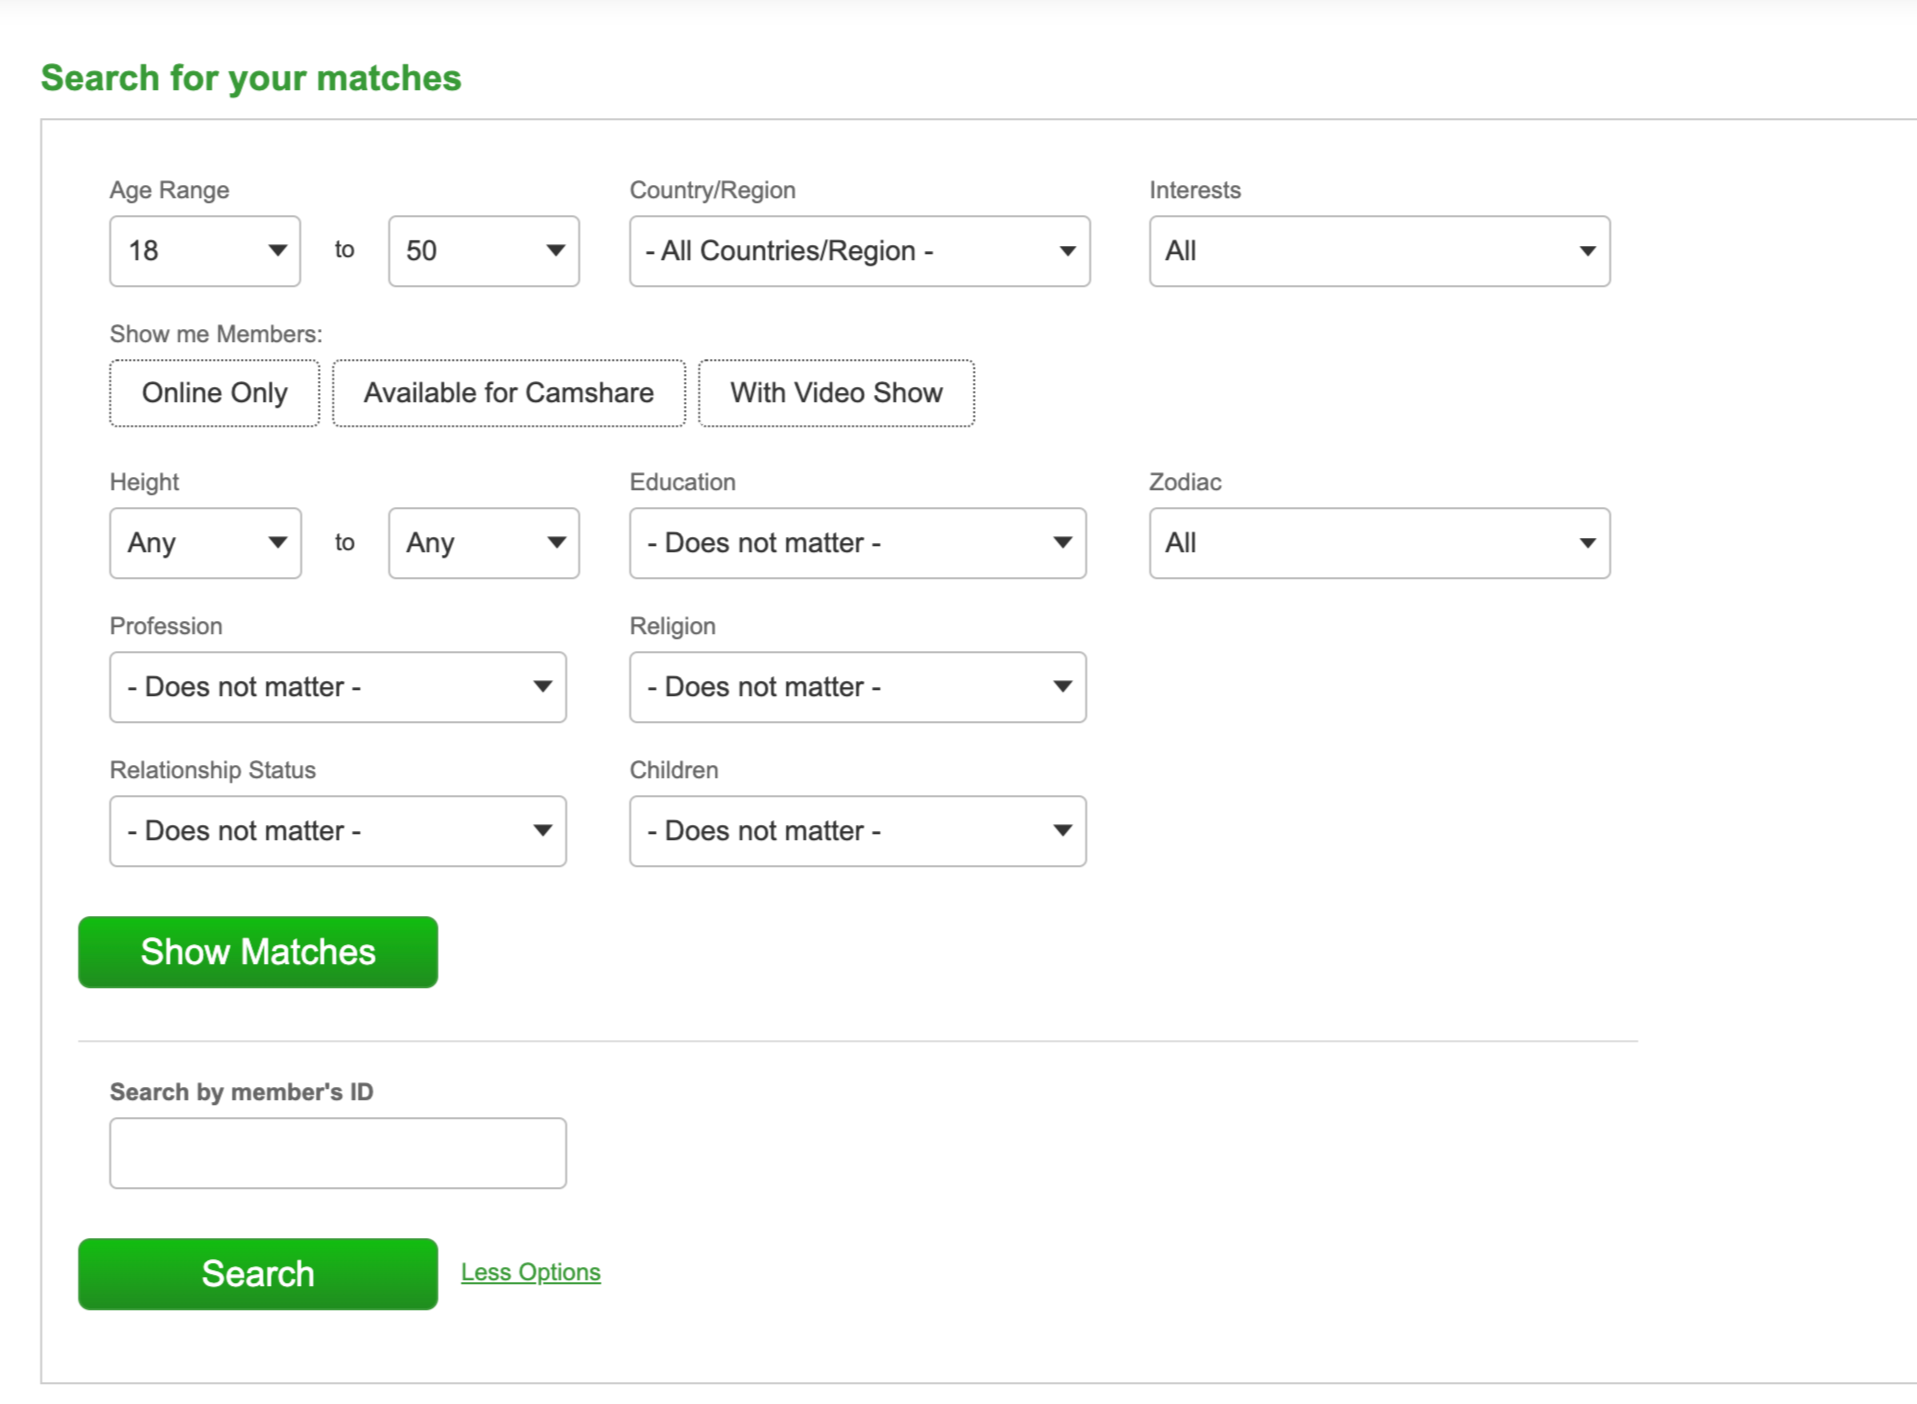Image resolution: width=1917 pixels, height=1404 pixels.
Task: Click inside the member's ID search field
Action: coord(337,1152)
